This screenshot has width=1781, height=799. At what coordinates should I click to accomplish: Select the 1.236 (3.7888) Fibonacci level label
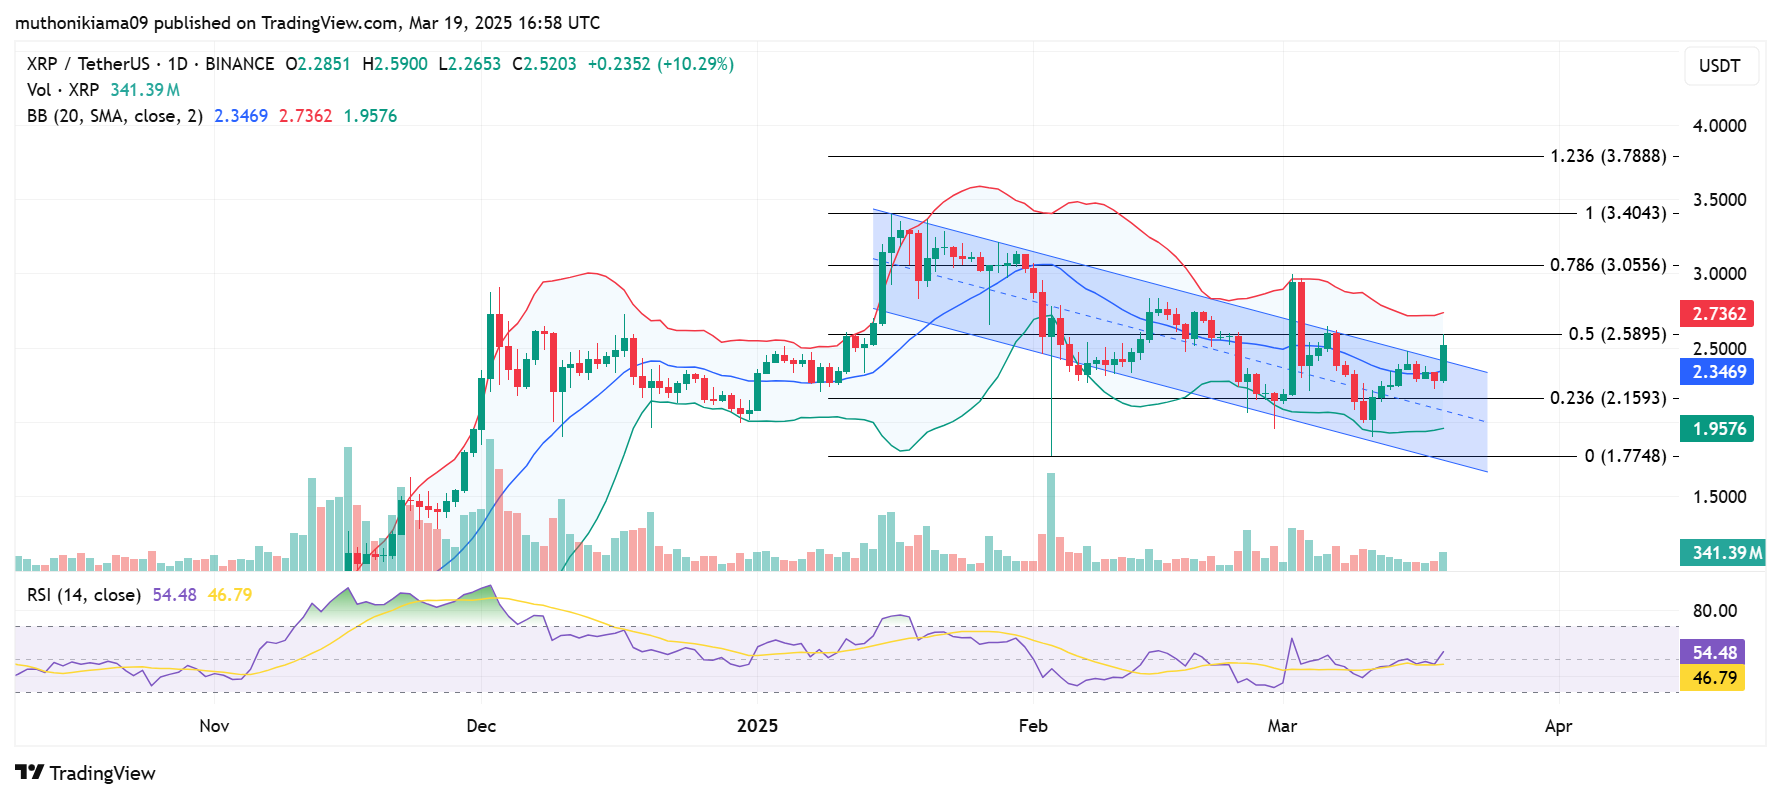click(x=1607, y=156)
